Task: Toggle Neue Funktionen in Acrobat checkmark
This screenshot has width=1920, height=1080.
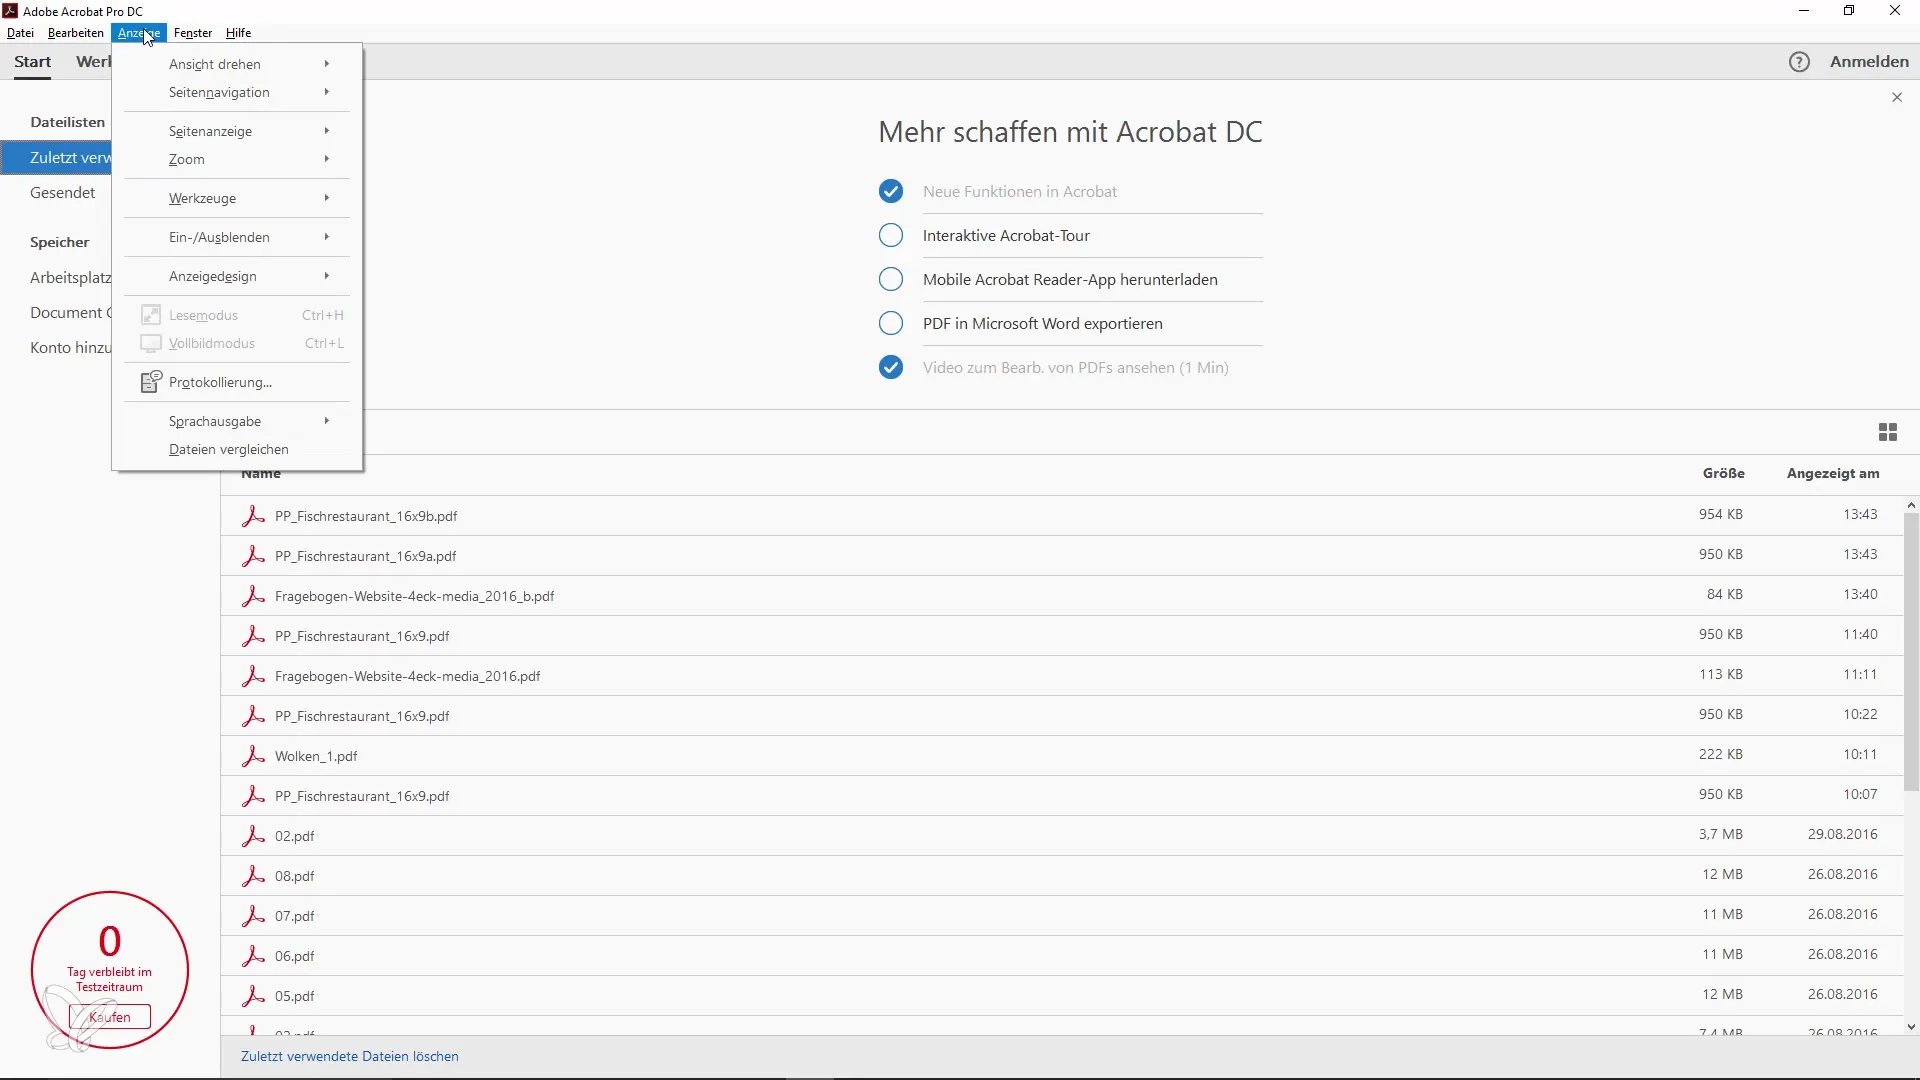Action: pos(890,191)
